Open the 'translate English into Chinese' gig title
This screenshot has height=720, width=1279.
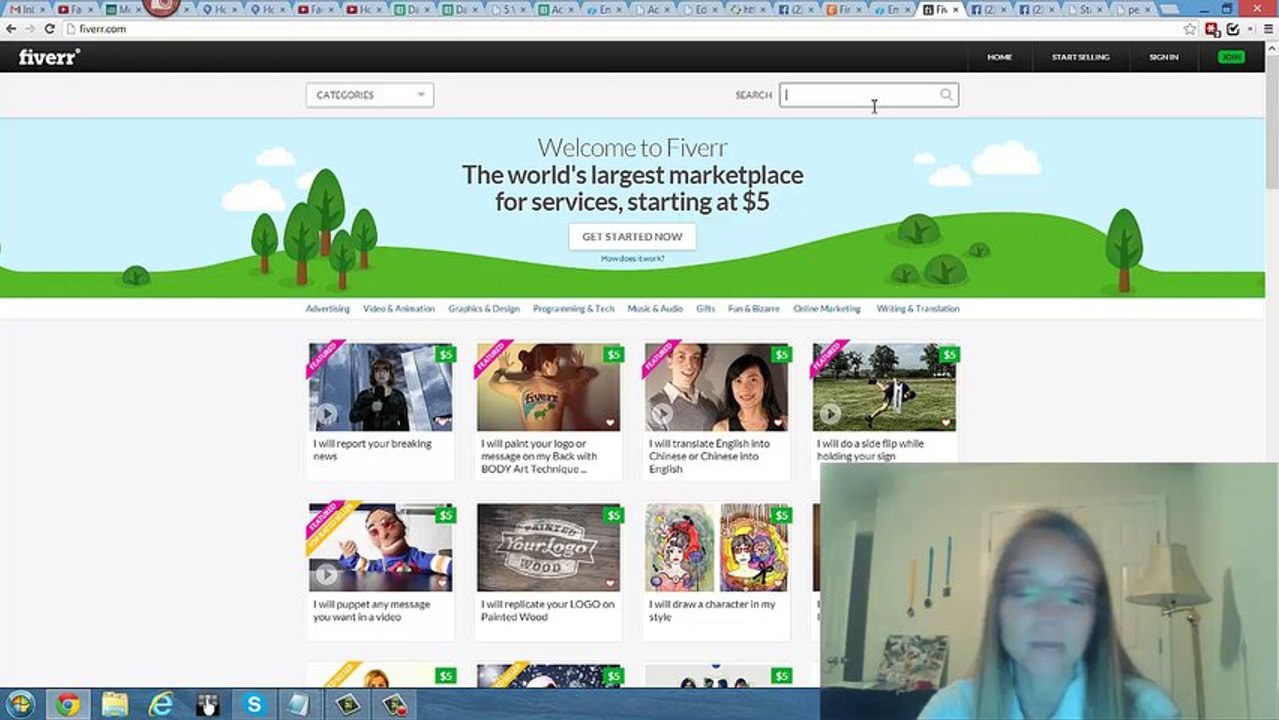coord(709,456)
